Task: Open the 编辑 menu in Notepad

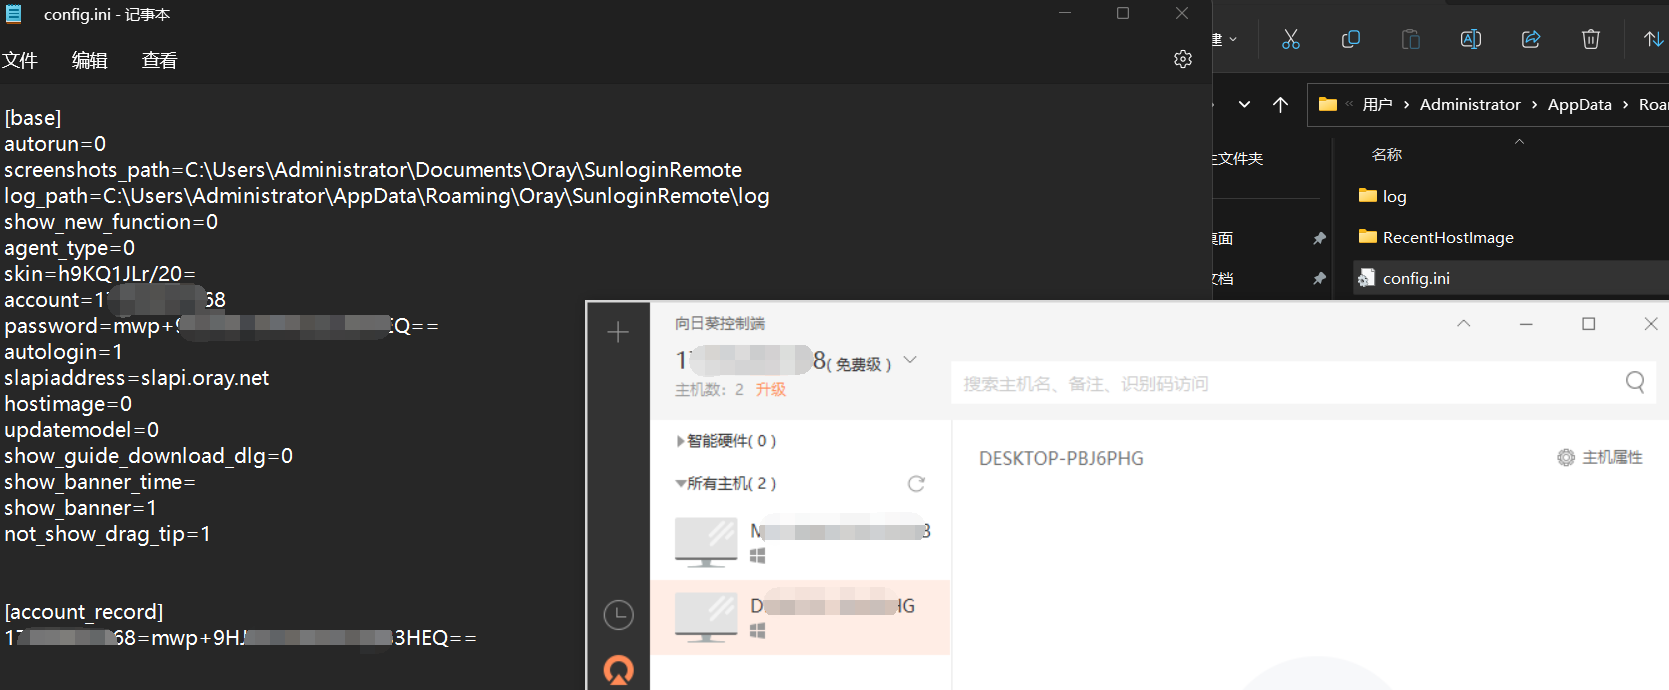Action: coord(90,60)
